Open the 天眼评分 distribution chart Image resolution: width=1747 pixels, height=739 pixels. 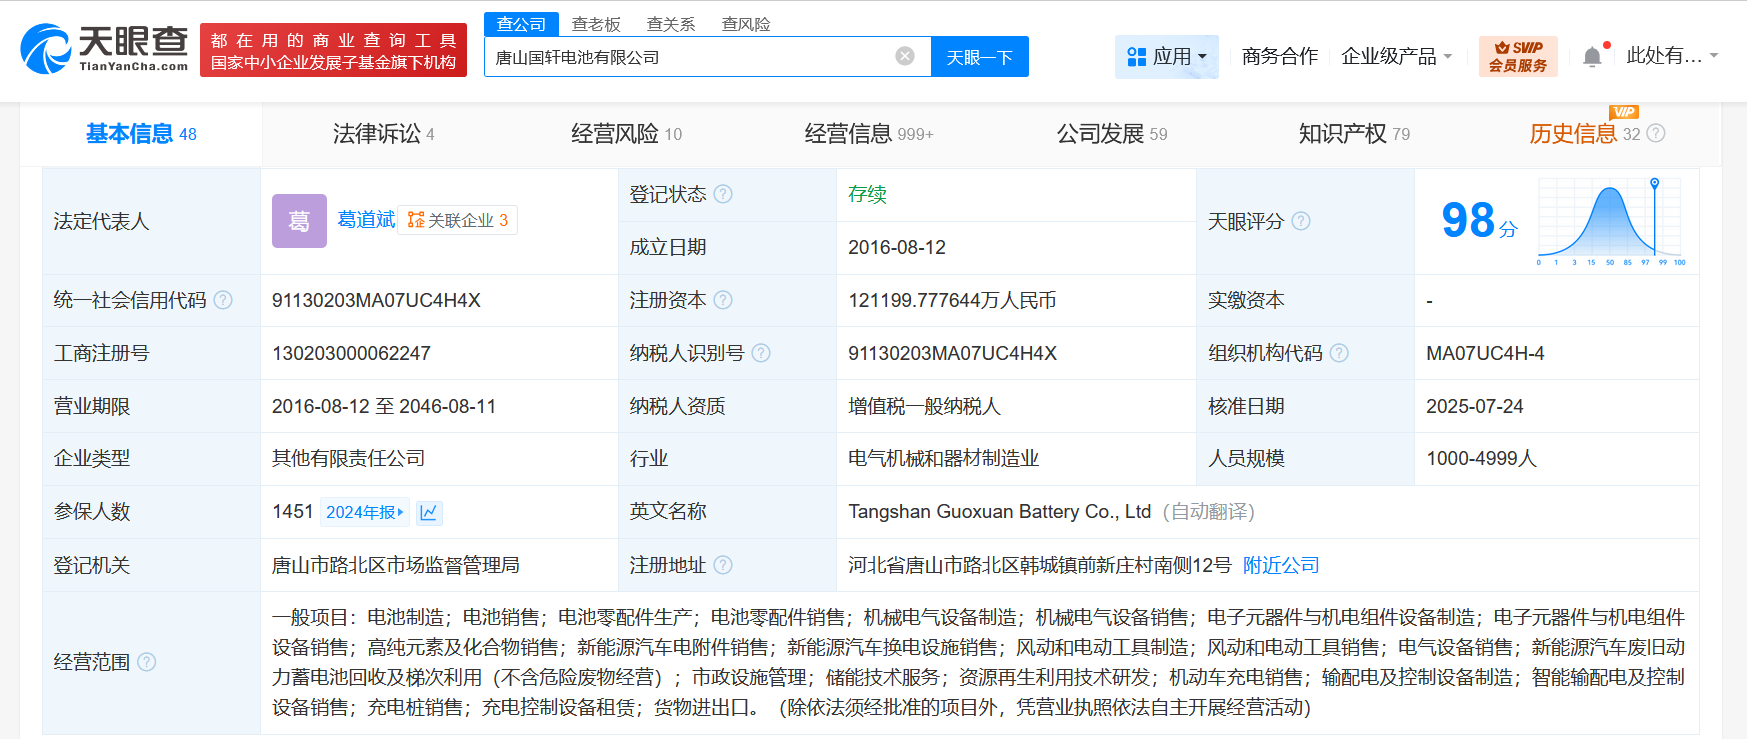coord(1611,221)
